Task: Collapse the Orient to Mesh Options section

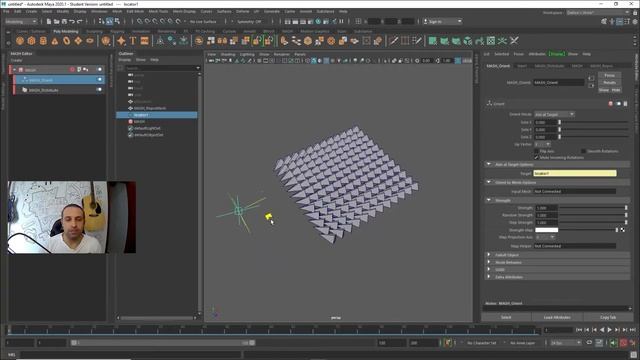Action: pyautogui.click(x=489, y=182)
